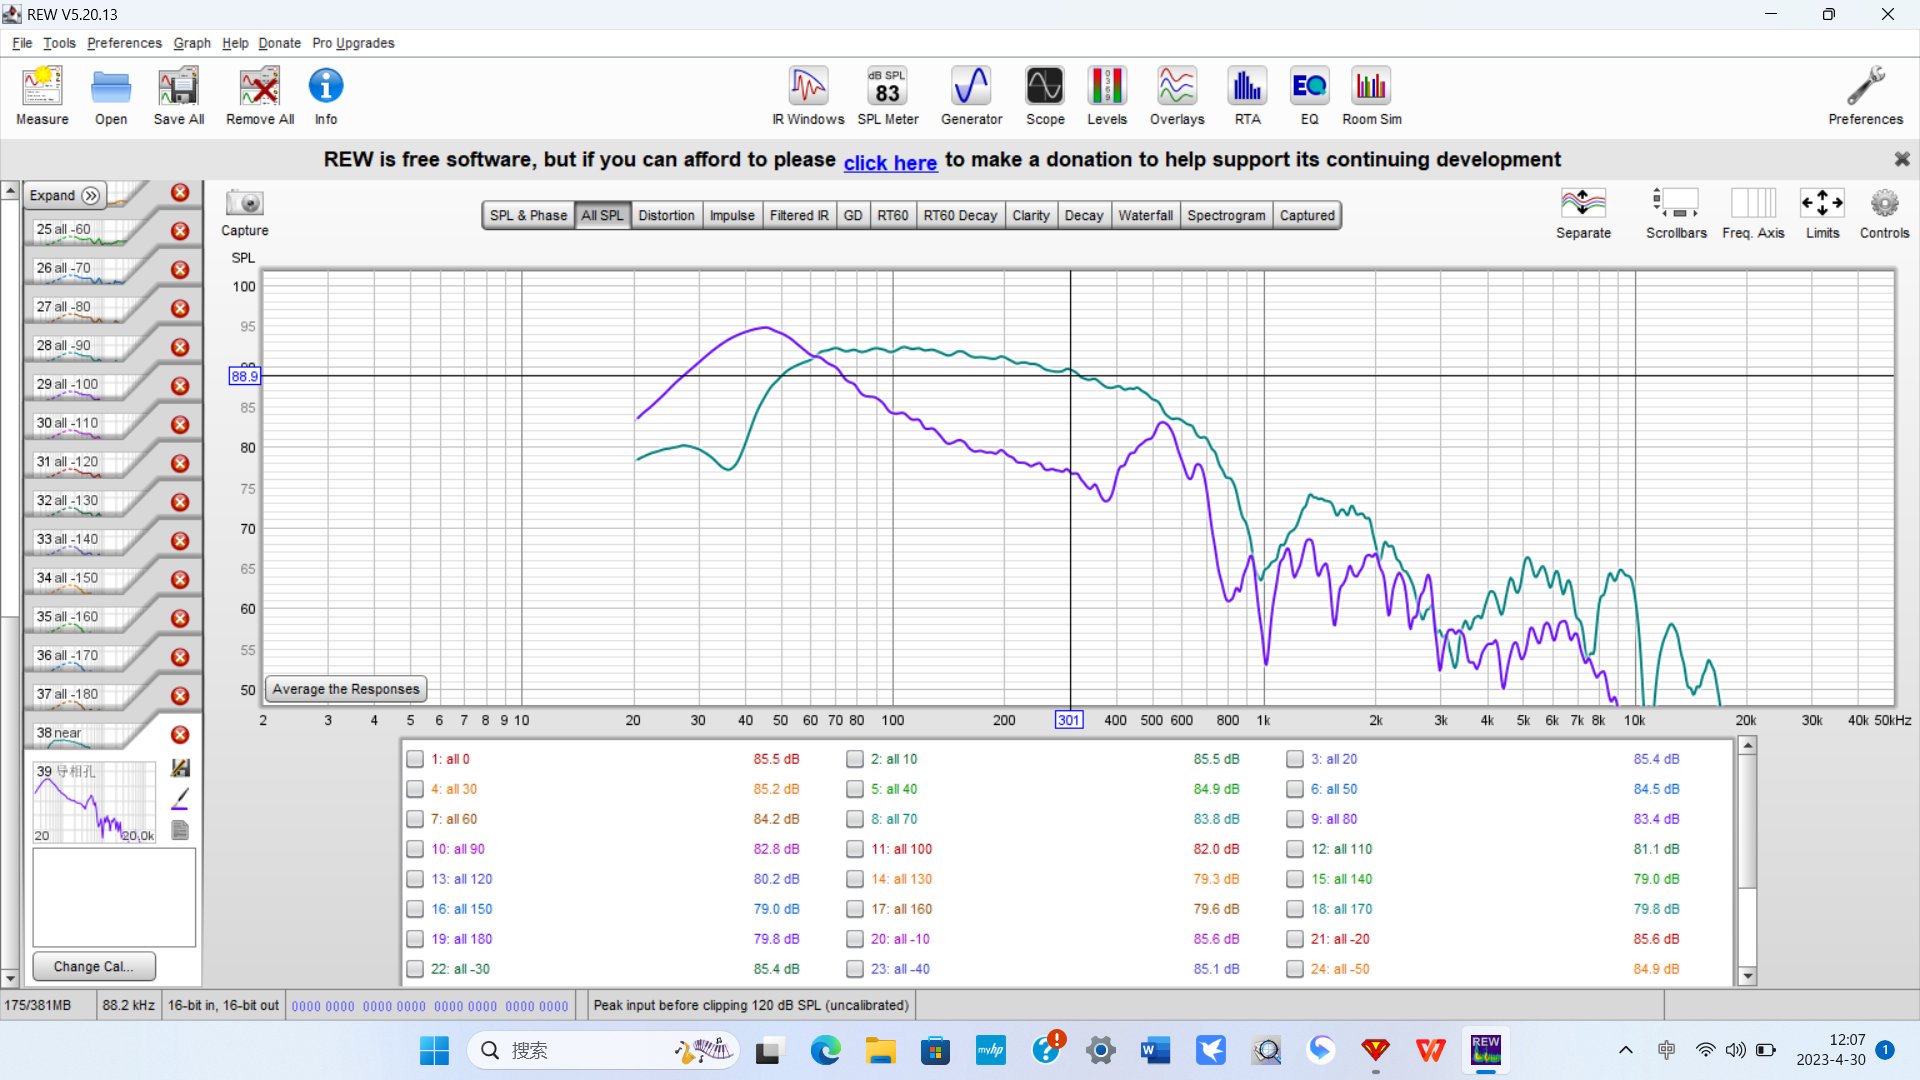Click Expand measurement panel button
Image resolution: width=1920 pixels, height=1080 pixels.
coord(64,195)
